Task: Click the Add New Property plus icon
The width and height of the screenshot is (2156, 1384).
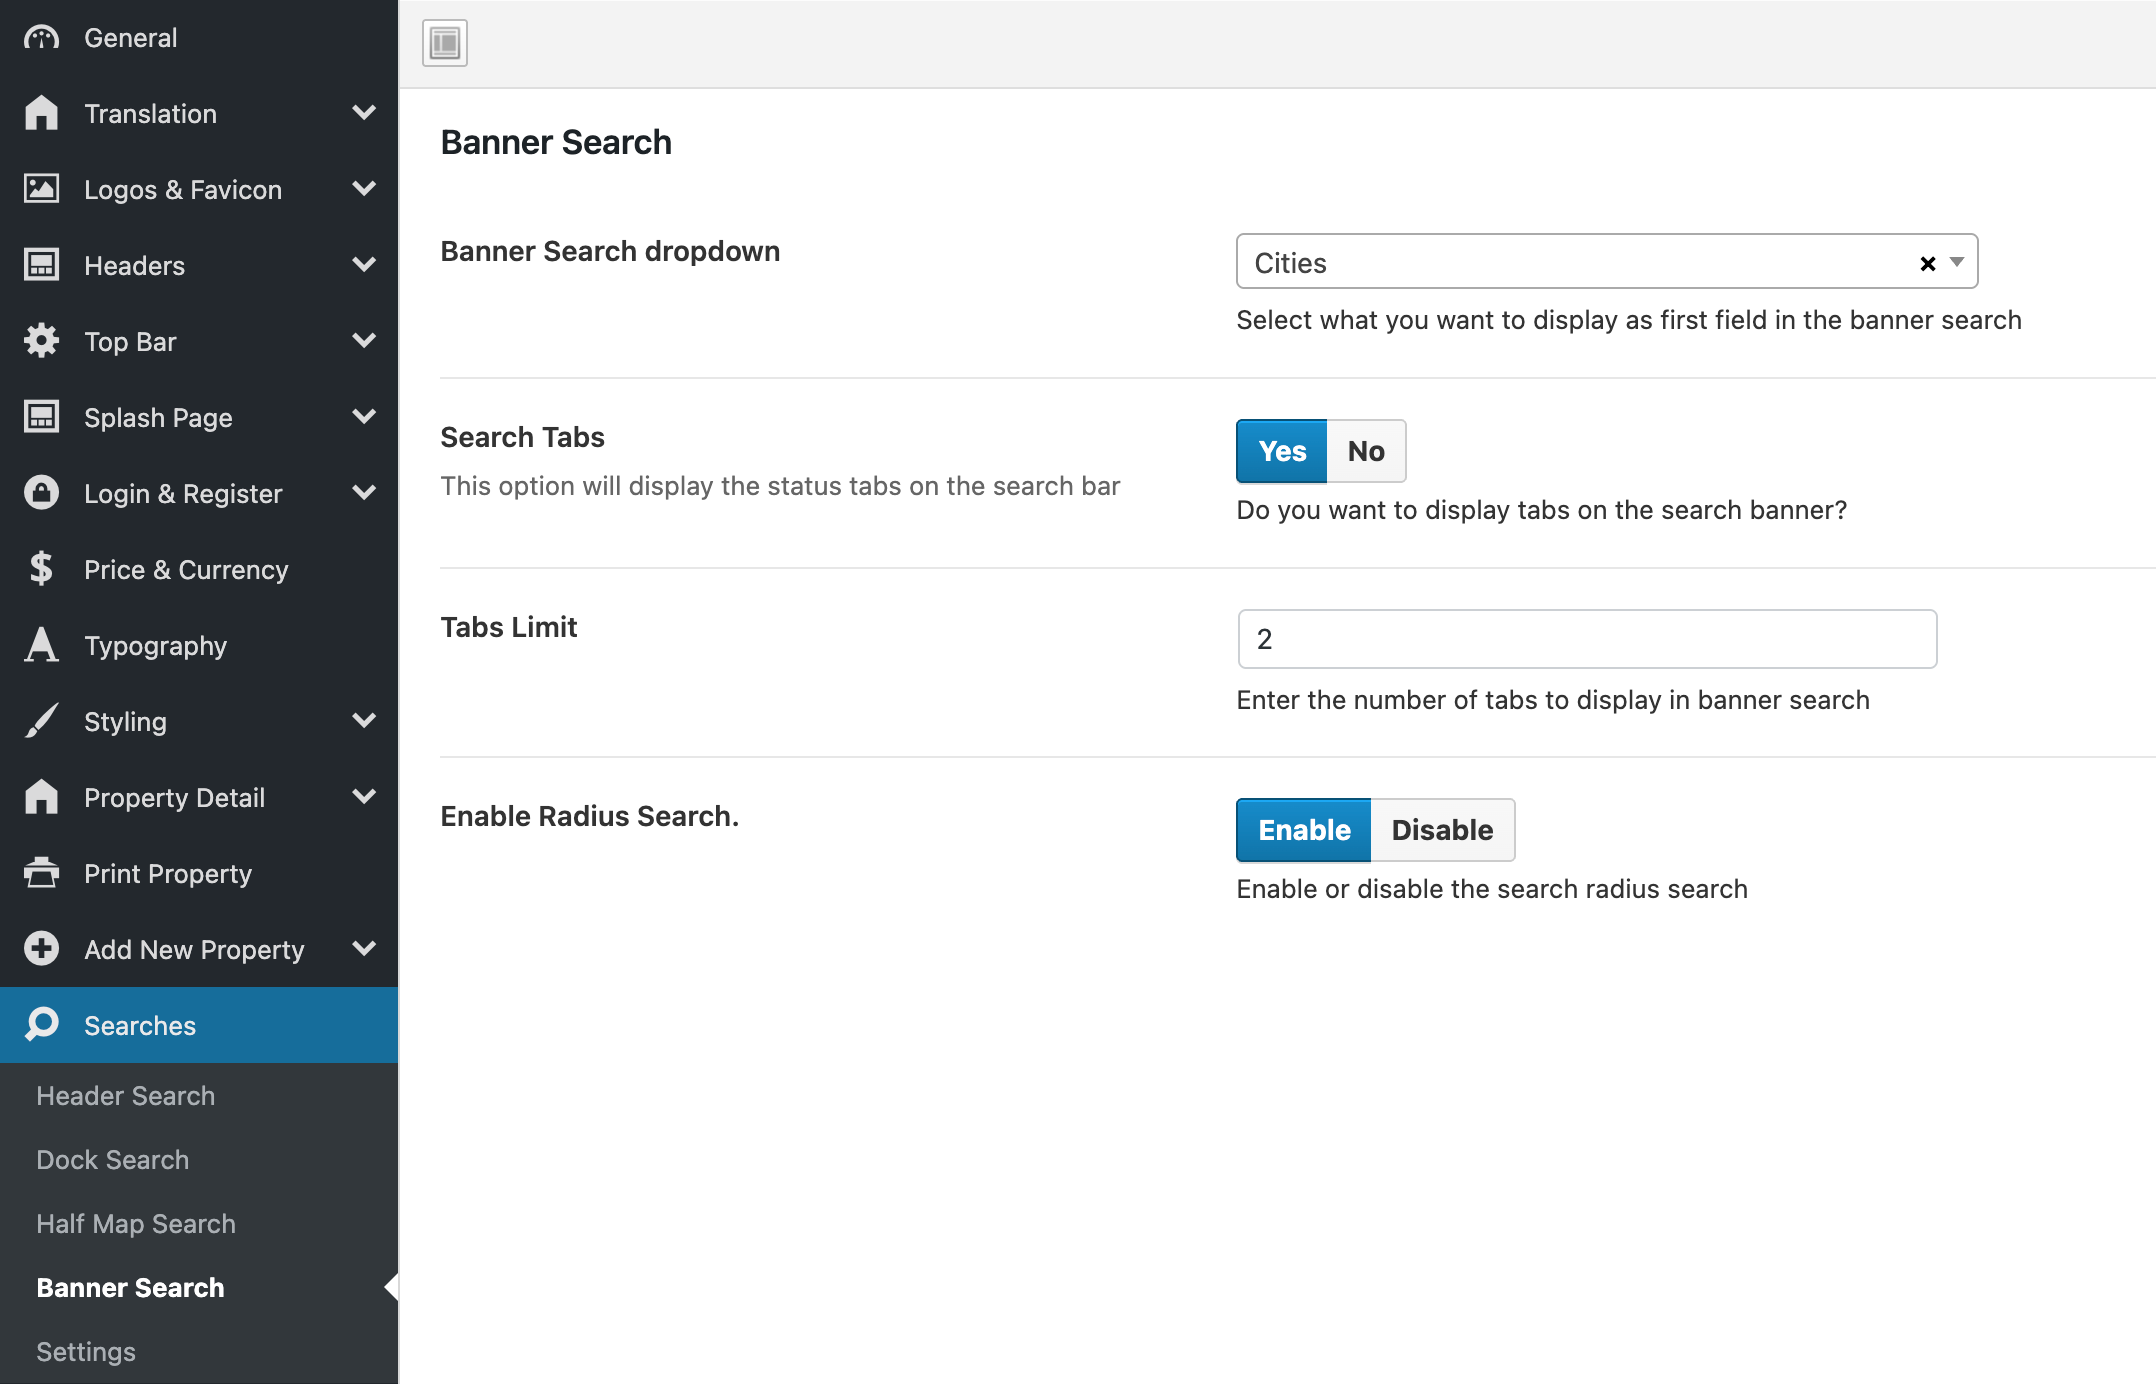Action: coord(41,949)
